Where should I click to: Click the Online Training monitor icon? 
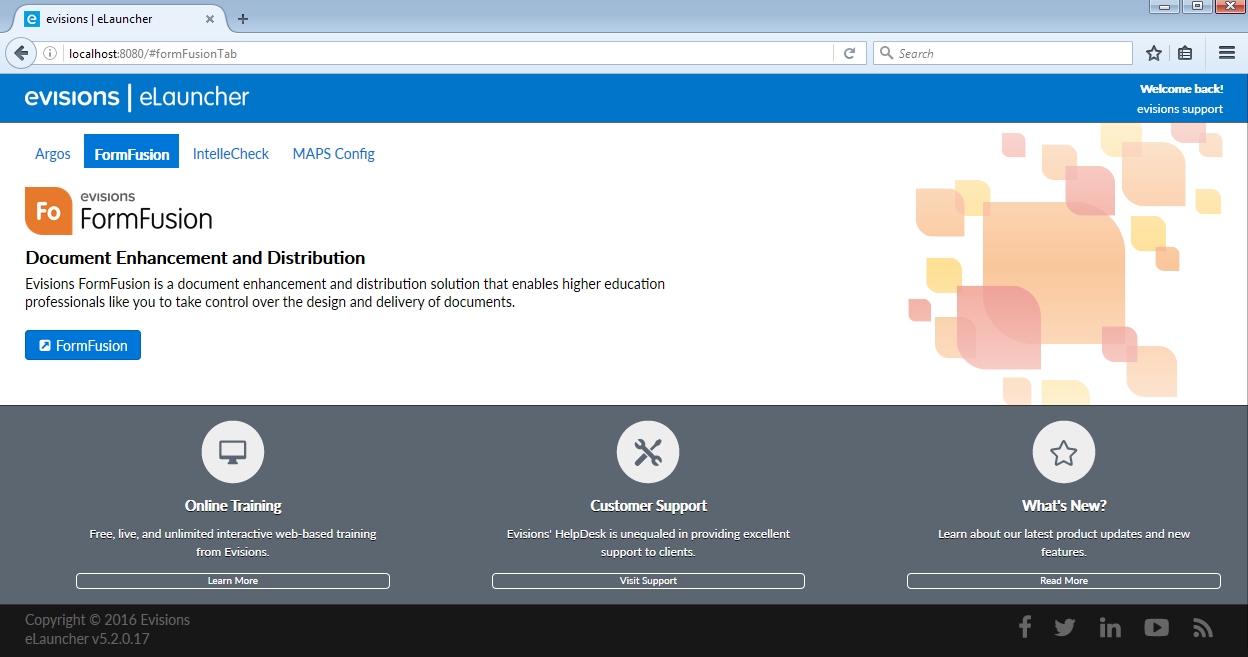click(233, 452)
